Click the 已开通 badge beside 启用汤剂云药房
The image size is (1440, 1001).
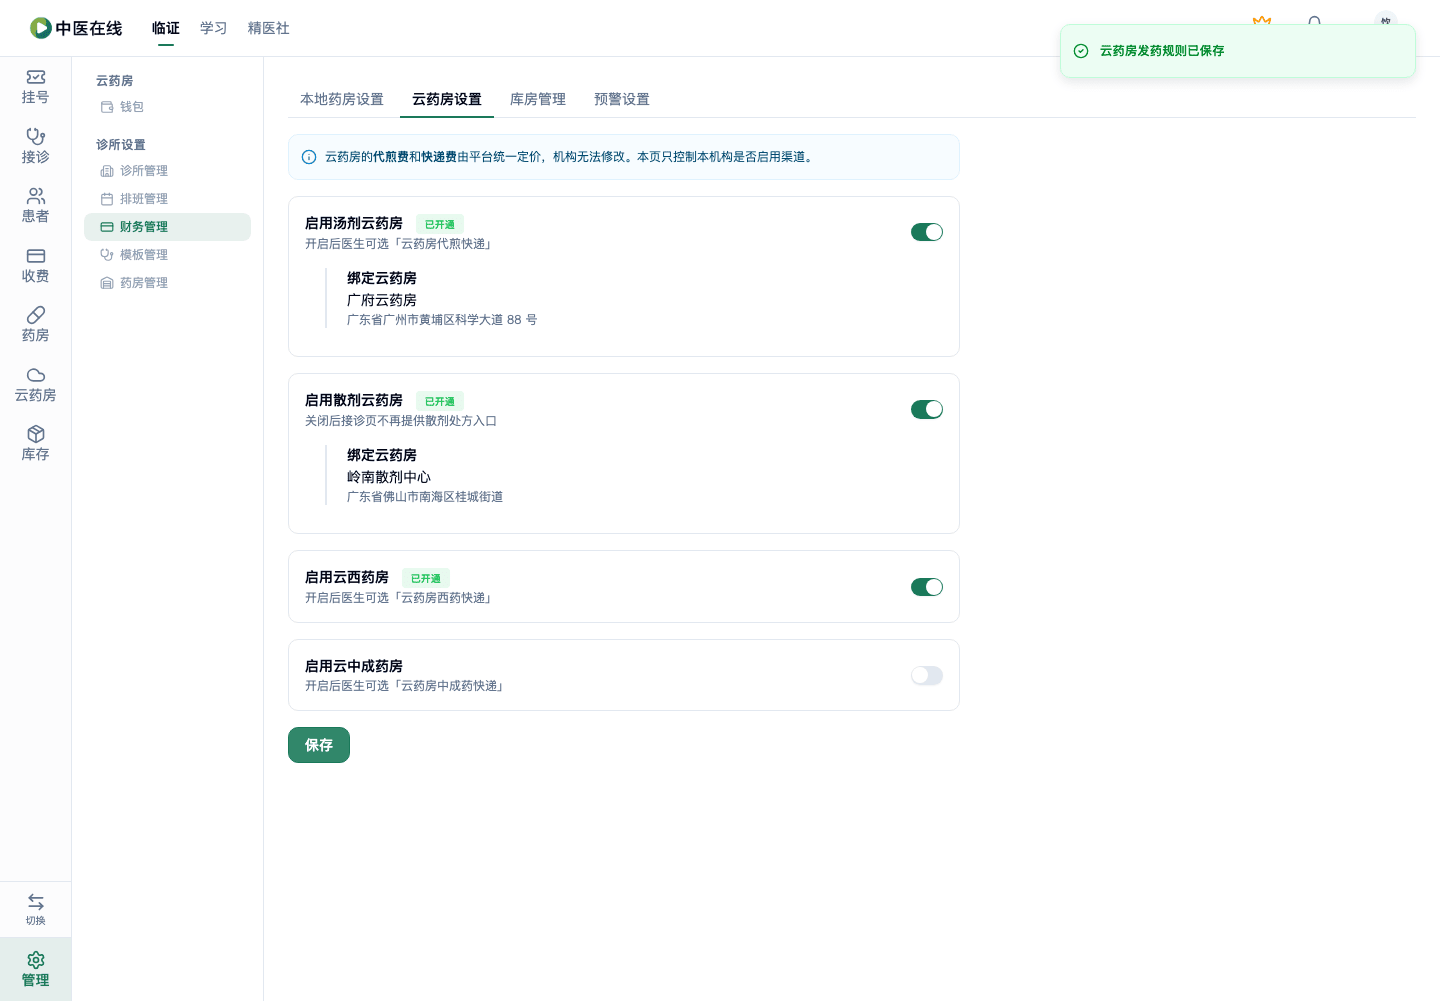[440, 225]
